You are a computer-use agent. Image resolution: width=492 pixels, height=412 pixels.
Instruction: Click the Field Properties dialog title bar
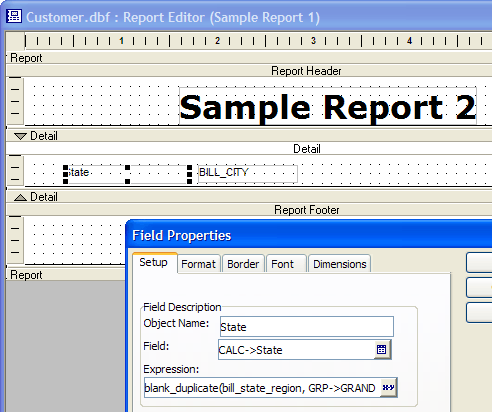[x=309, y=235]
